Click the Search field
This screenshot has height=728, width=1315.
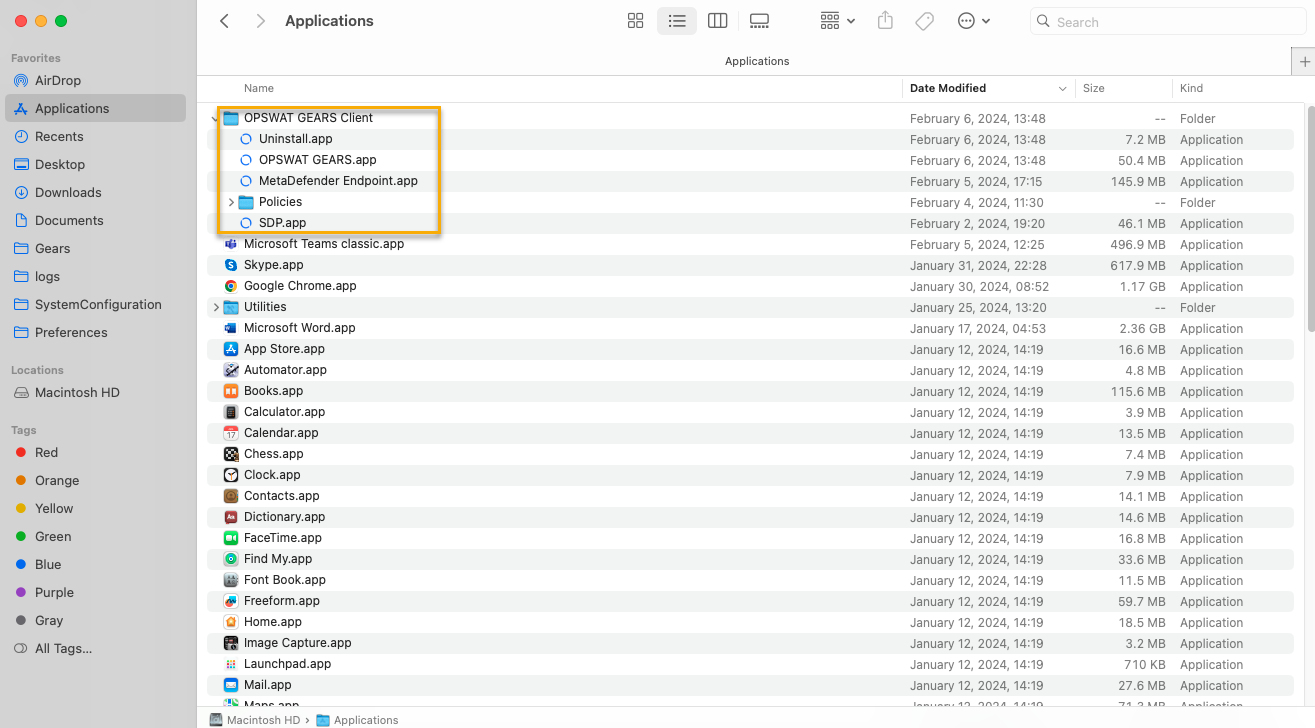[1166, 21]
